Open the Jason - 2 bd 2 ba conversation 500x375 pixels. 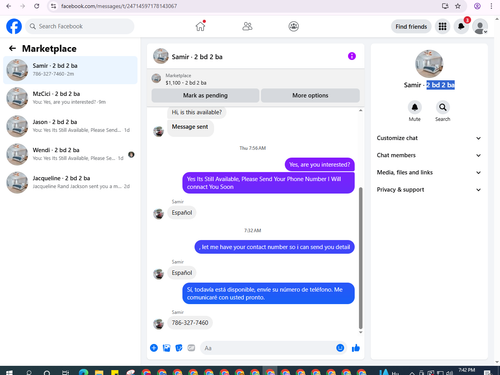(x=70, y=126)
